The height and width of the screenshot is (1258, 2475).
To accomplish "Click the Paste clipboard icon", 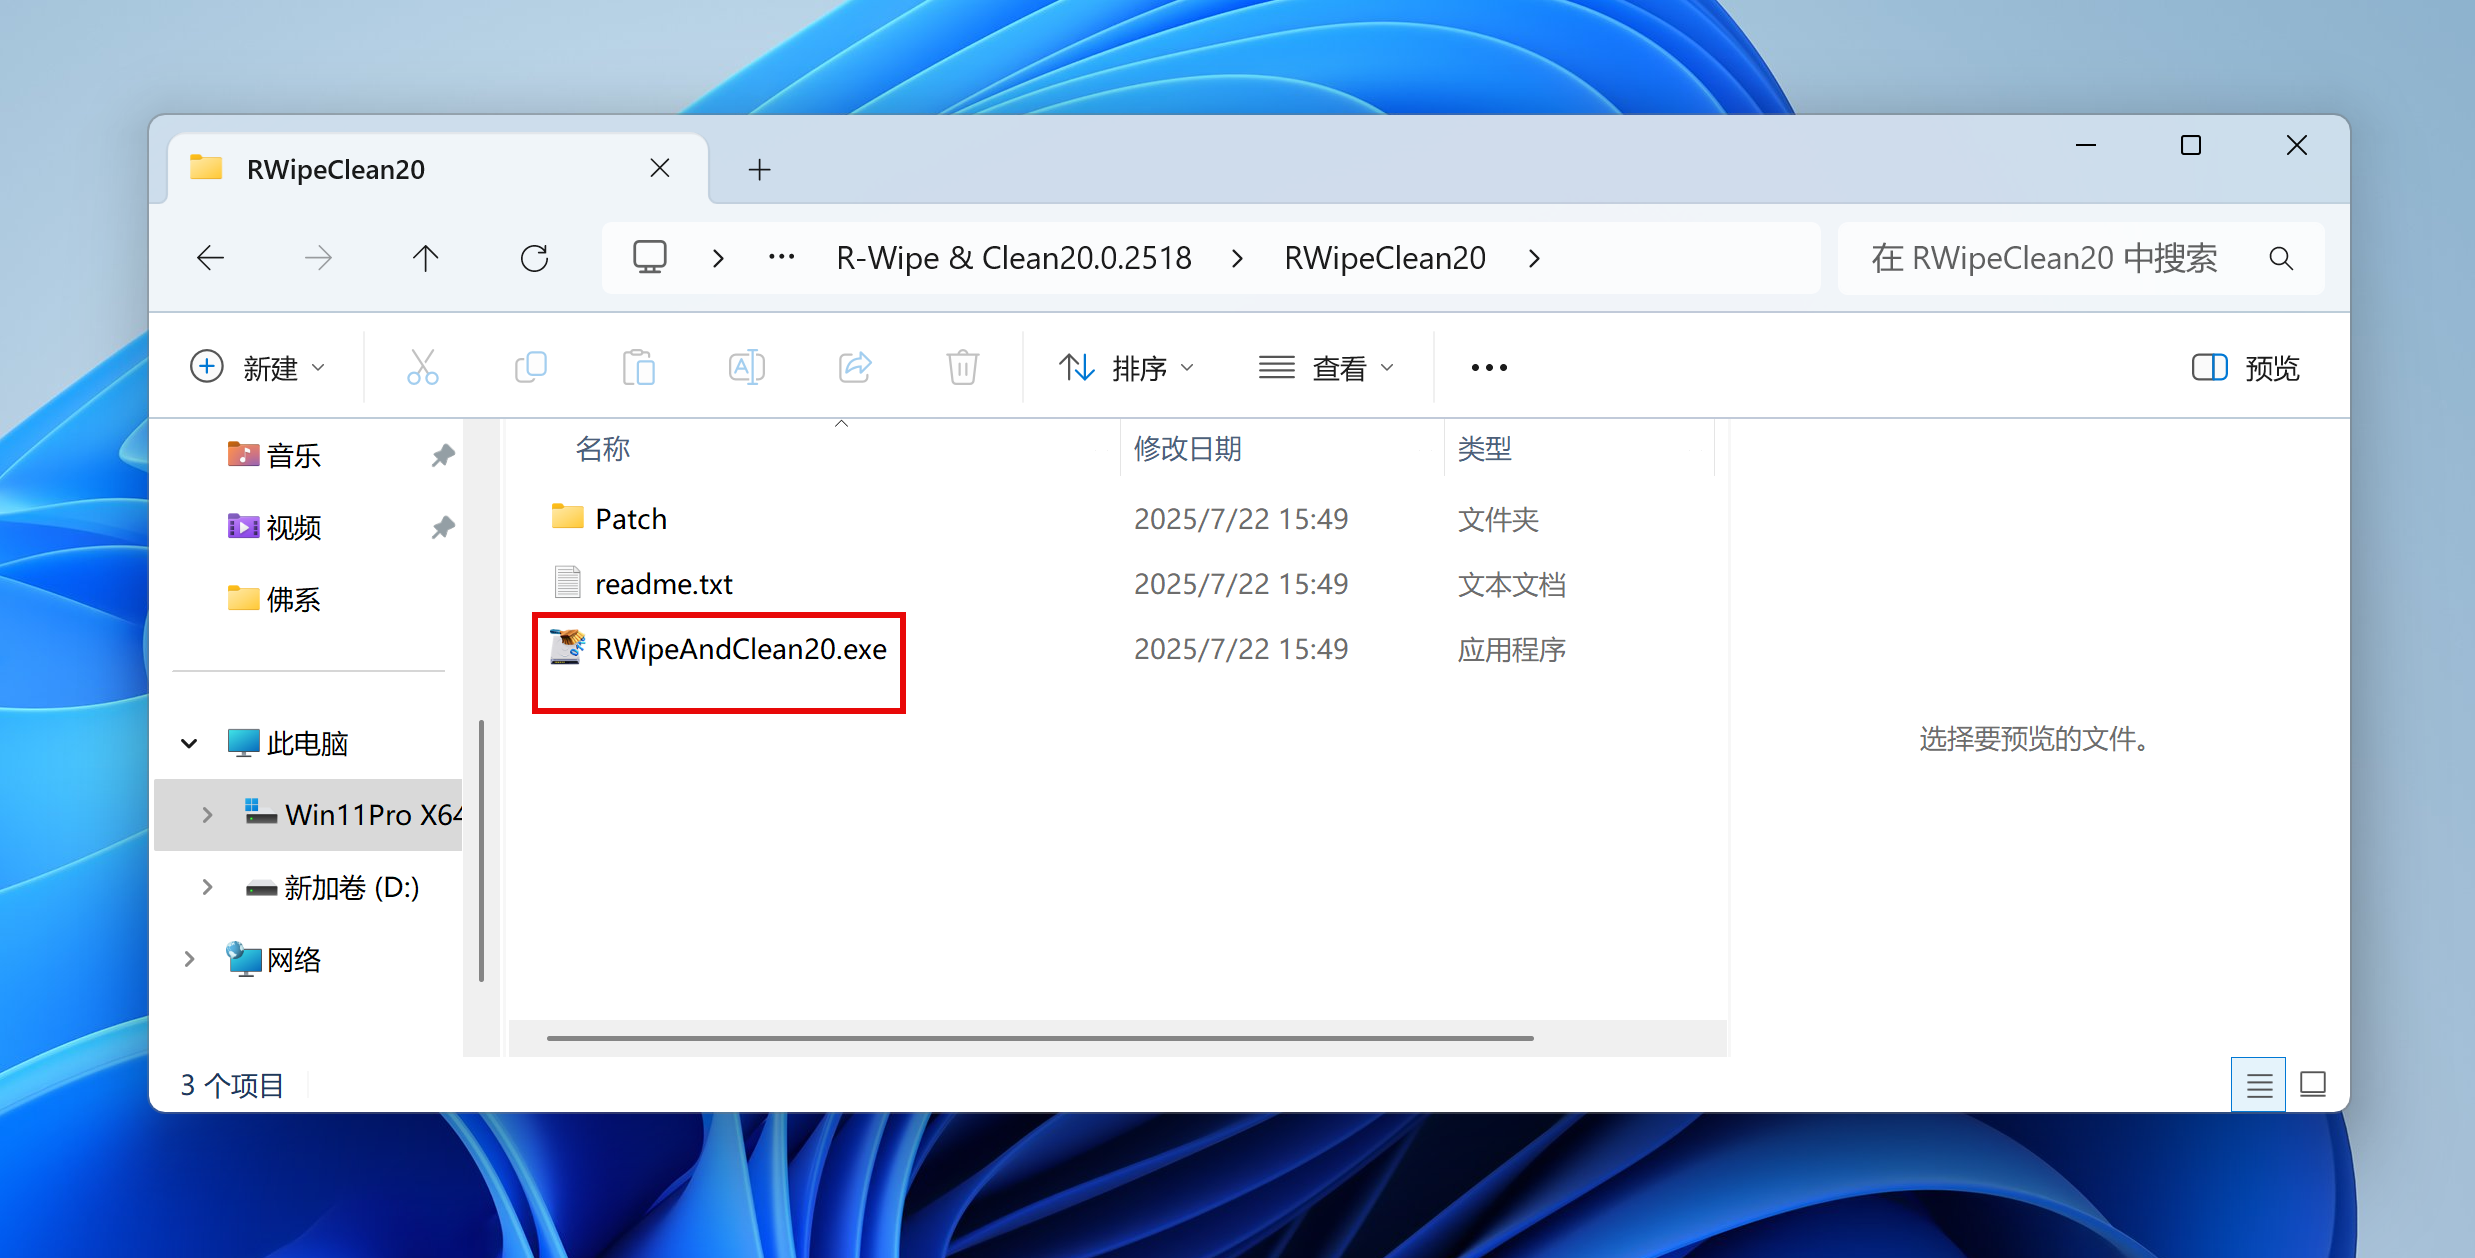I will click(x=638, y=367).
